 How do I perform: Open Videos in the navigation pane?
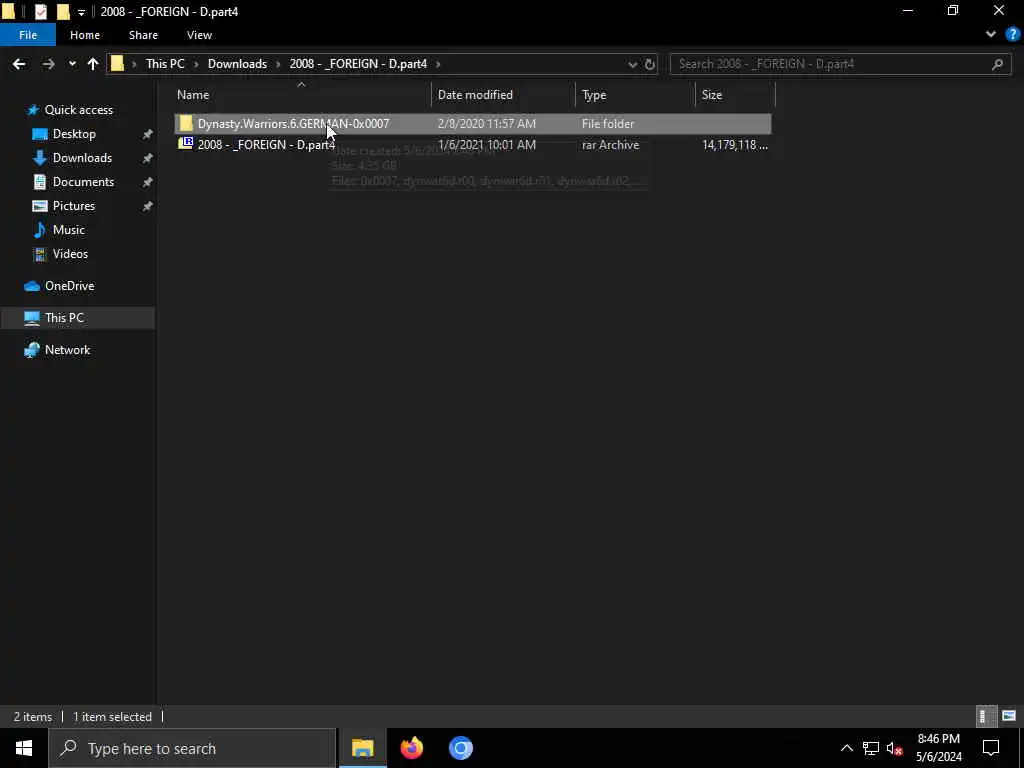point(70,253)
